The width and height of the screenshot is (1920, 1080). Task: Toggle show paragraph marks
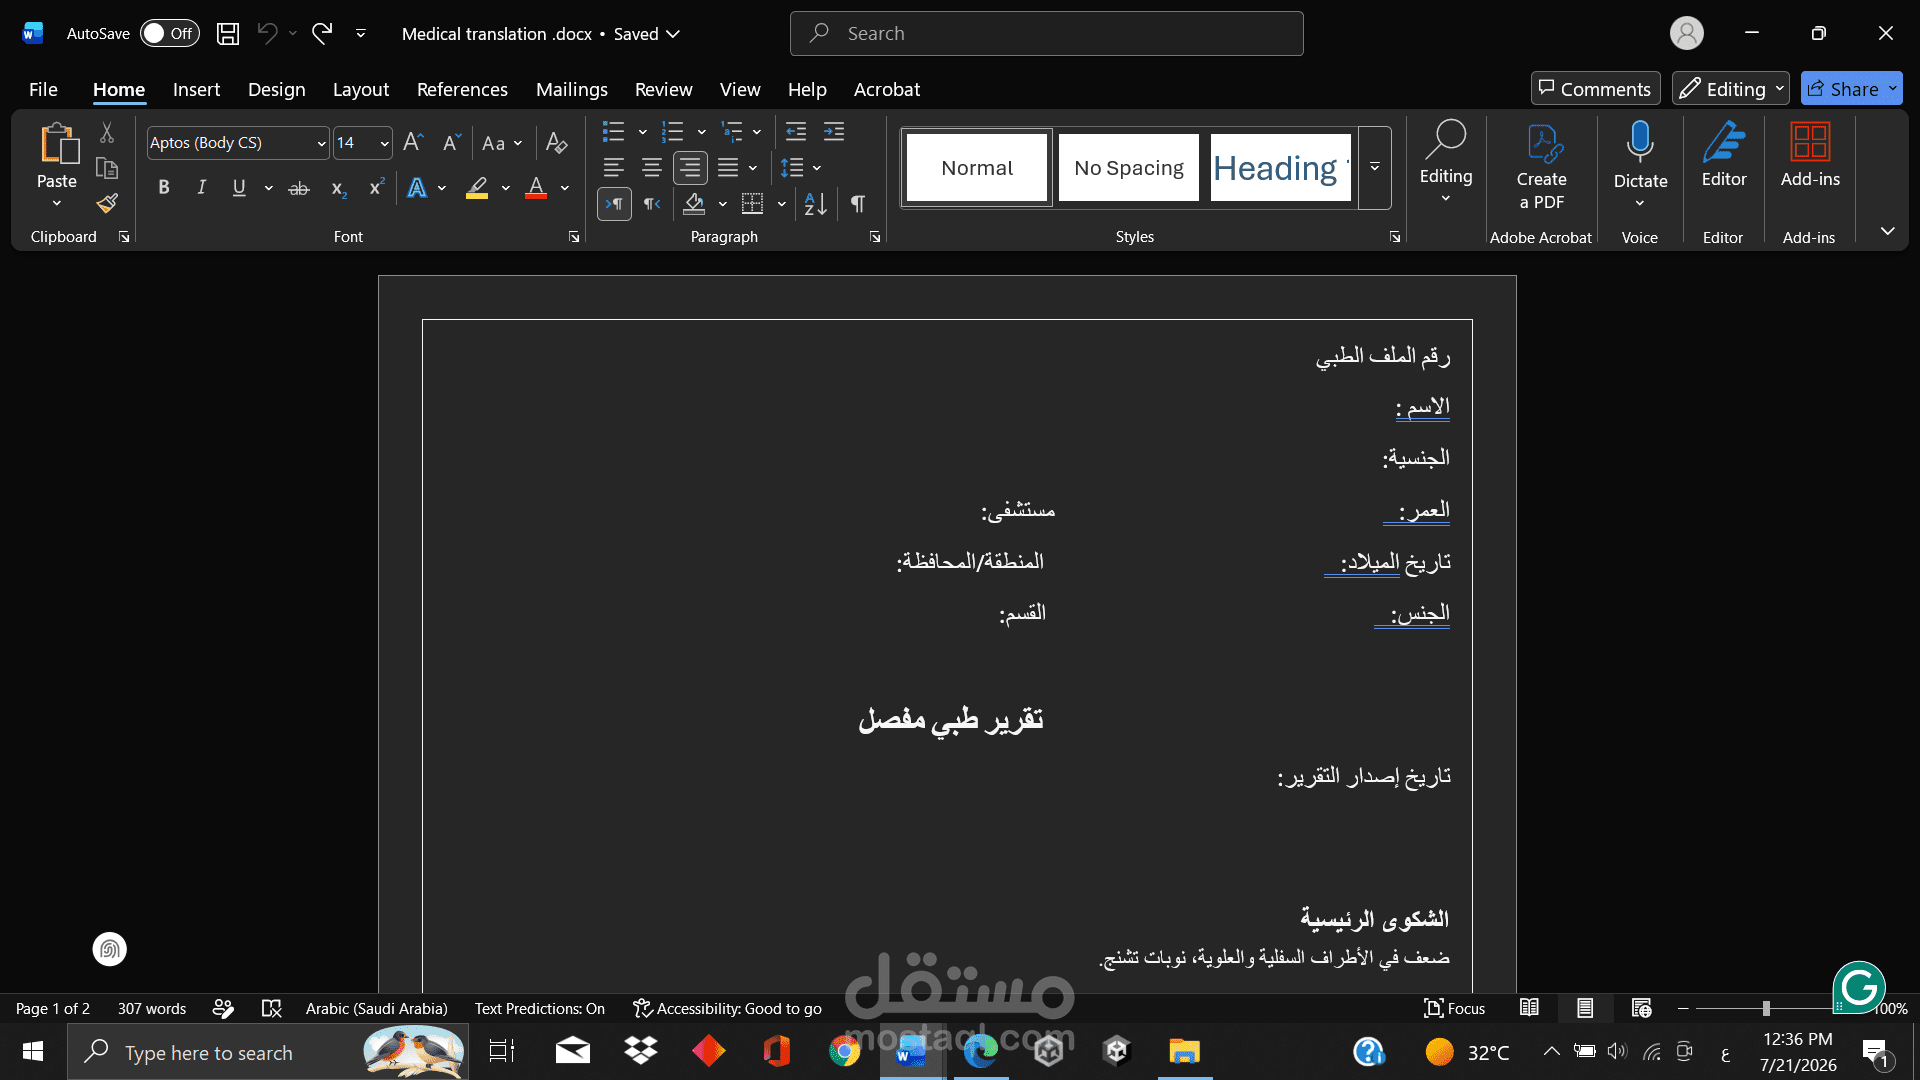tap(858, 204)
